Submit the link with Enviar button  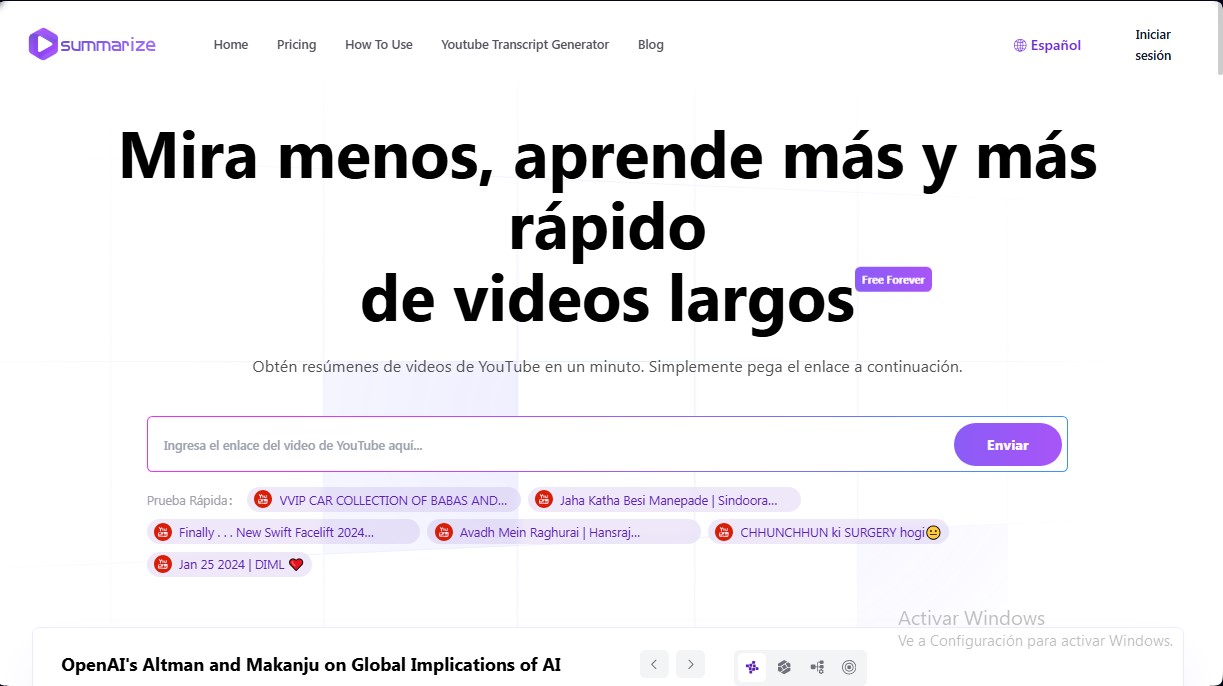click(1008, 445)
